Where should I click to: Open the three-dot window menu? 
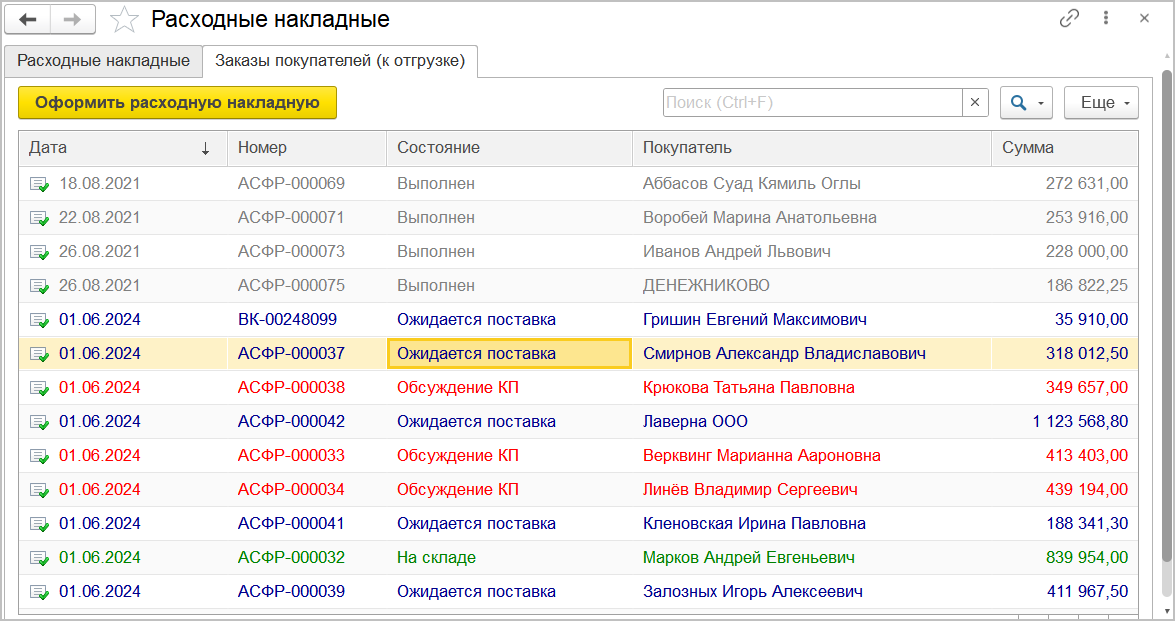coord(1106,18)
